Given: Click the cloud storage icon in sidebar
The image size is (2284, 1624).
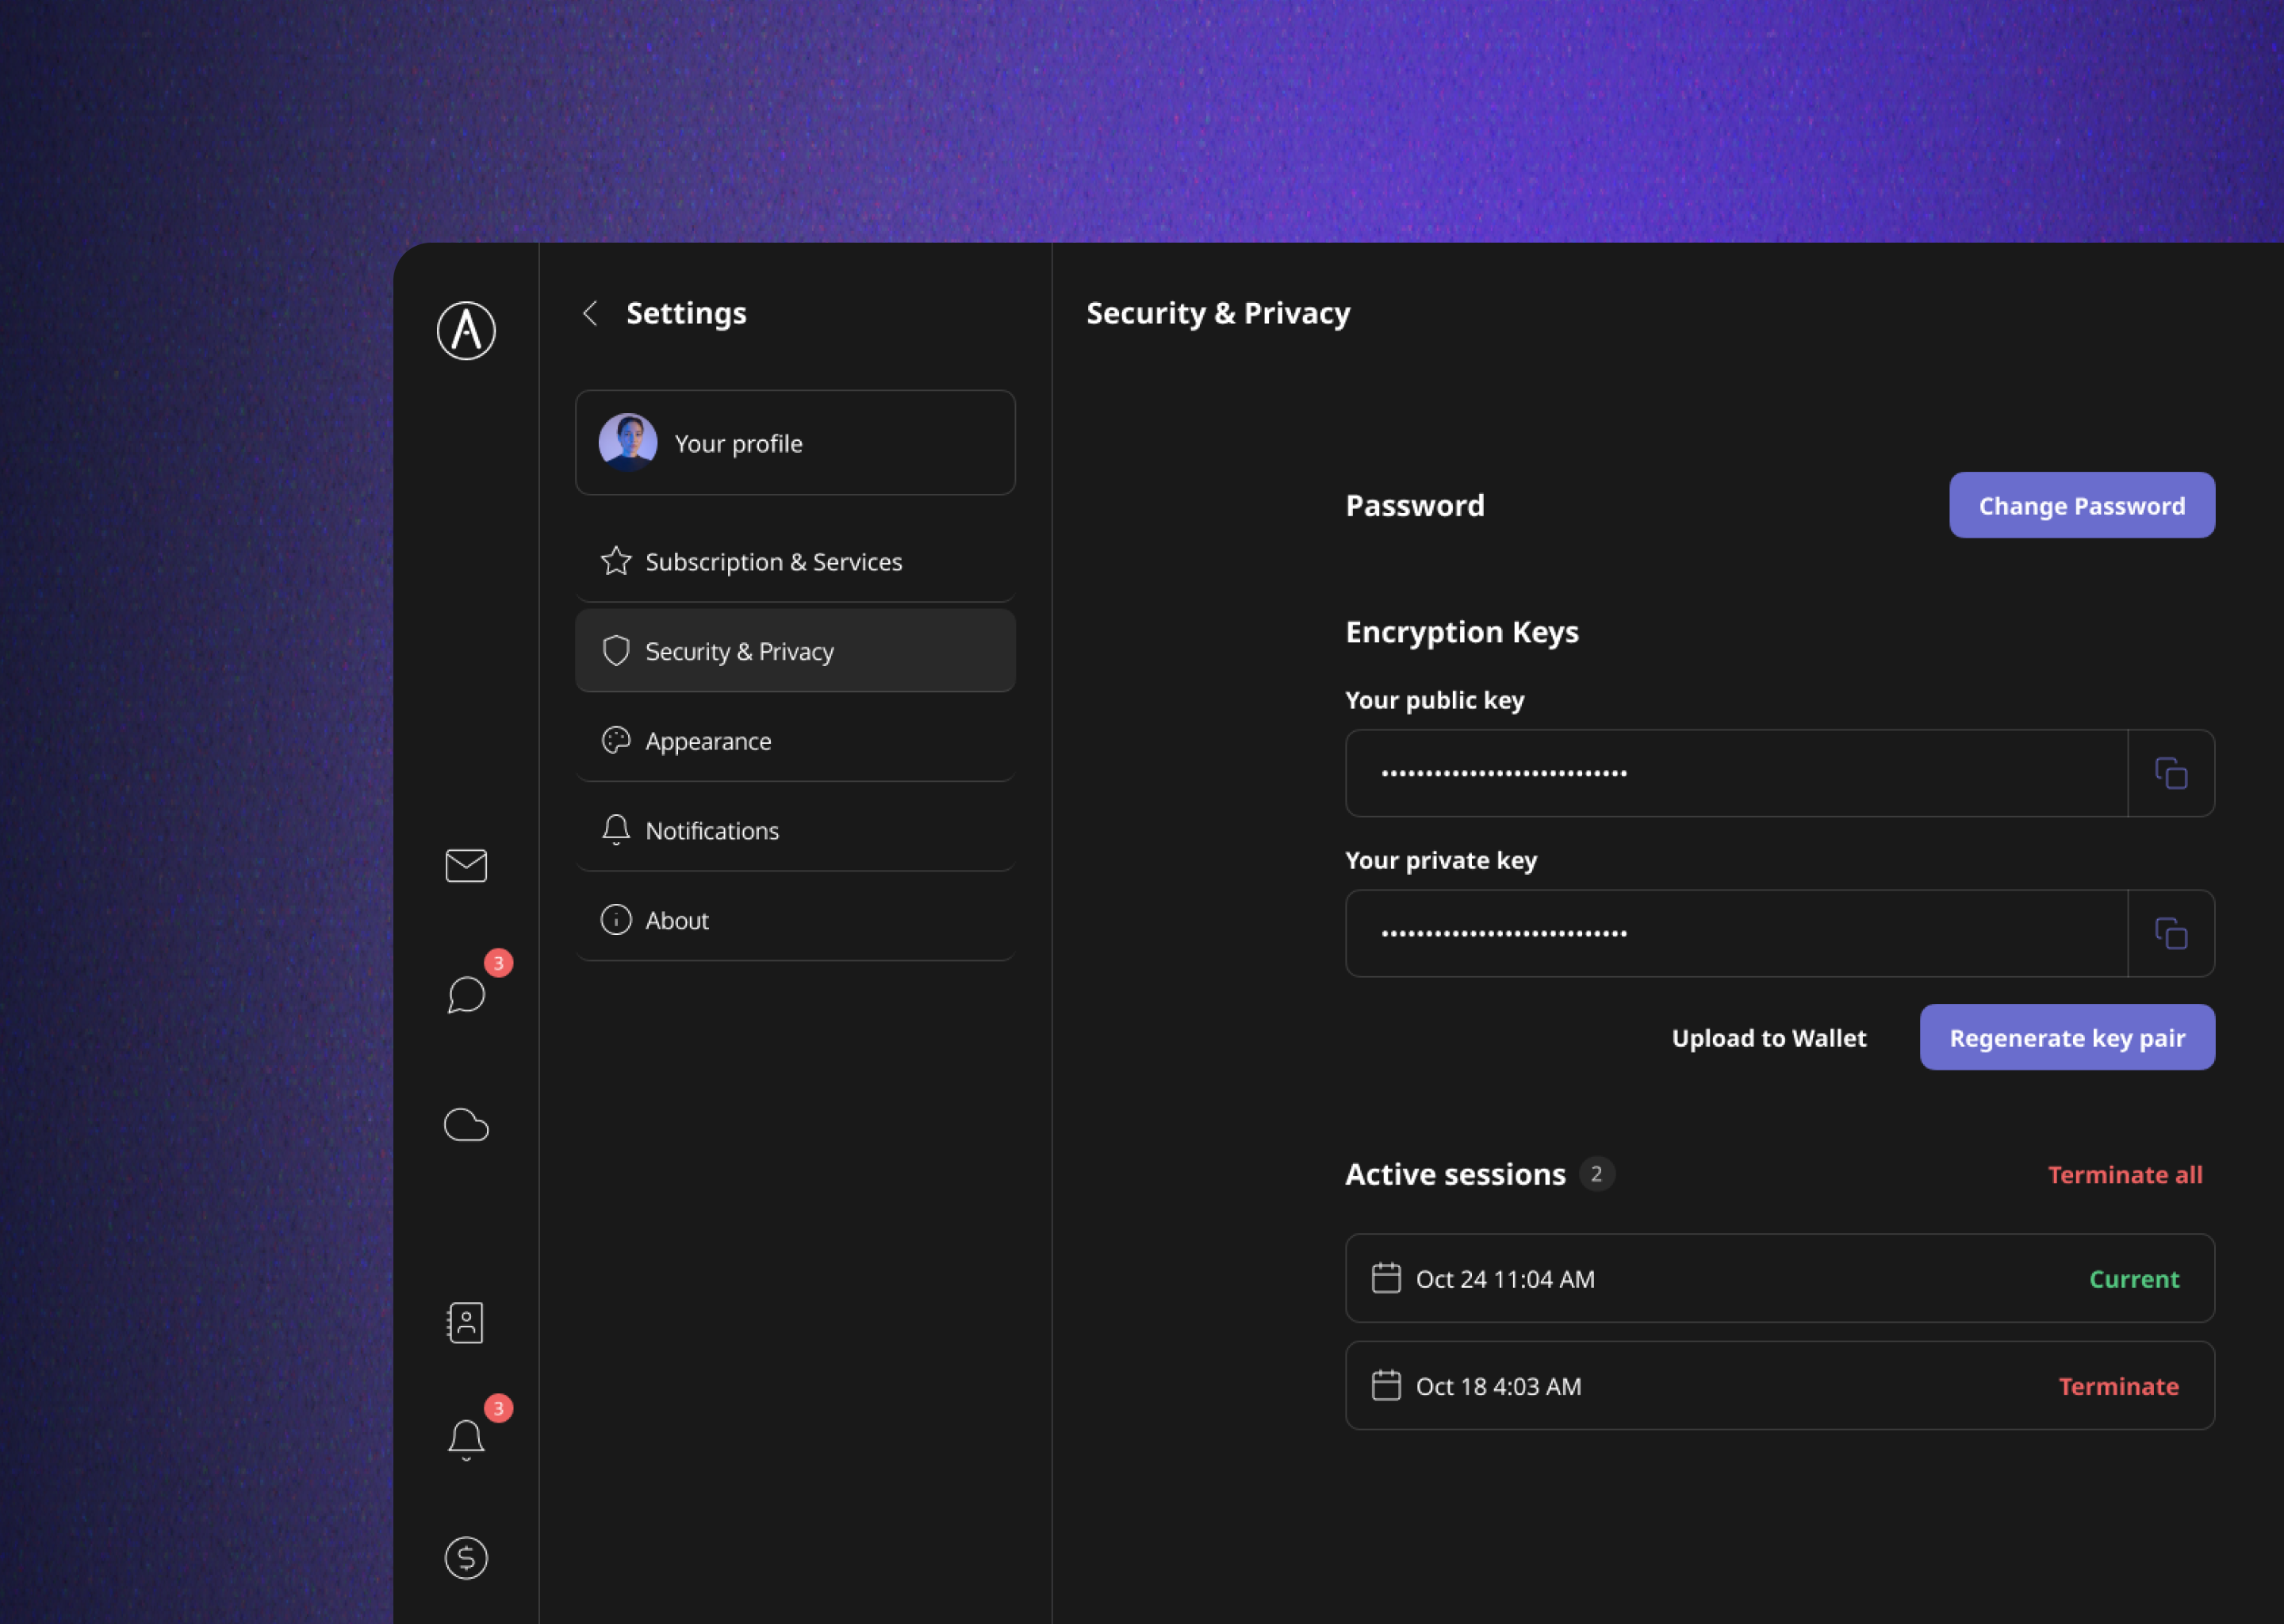Looking at the screenshot, I should (x=466, y=1123).
